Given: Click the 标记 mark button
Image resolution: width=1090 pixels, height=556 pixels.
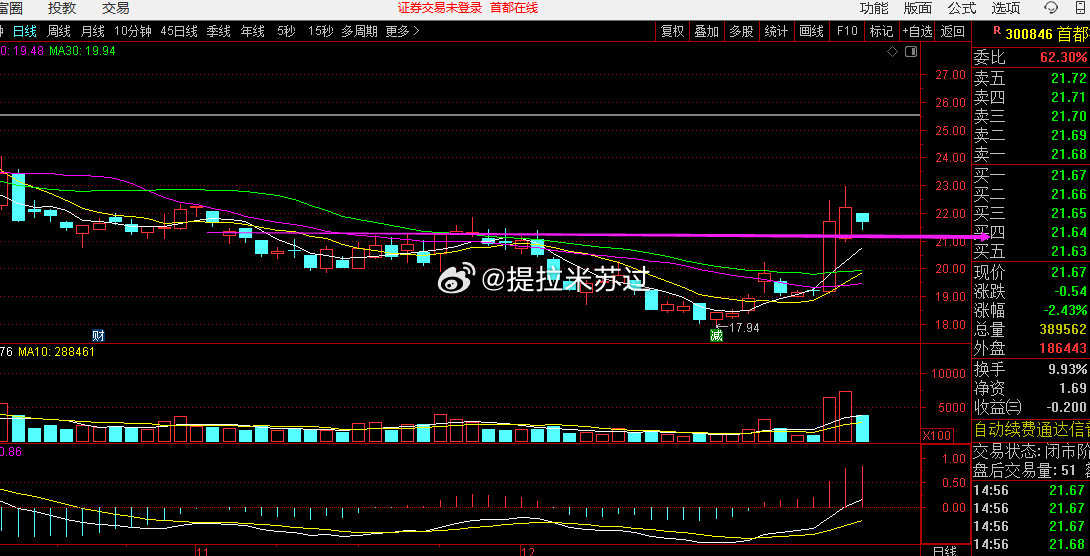Looking at the screenshot, I should click(x=881, y=31).
